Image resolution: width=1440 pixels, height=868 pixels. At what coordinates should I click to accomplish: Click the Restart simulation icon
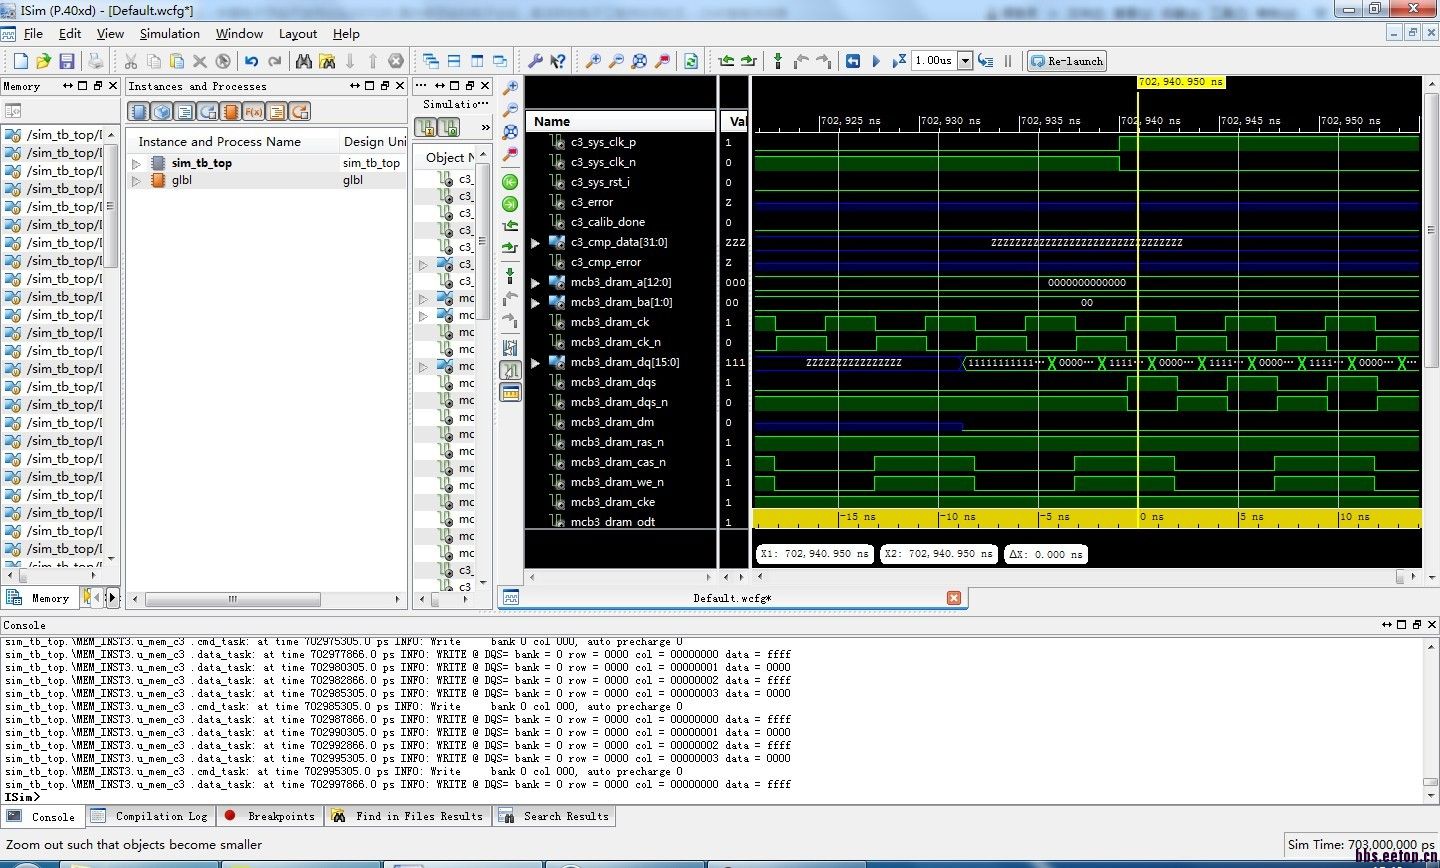pos(853,61)
